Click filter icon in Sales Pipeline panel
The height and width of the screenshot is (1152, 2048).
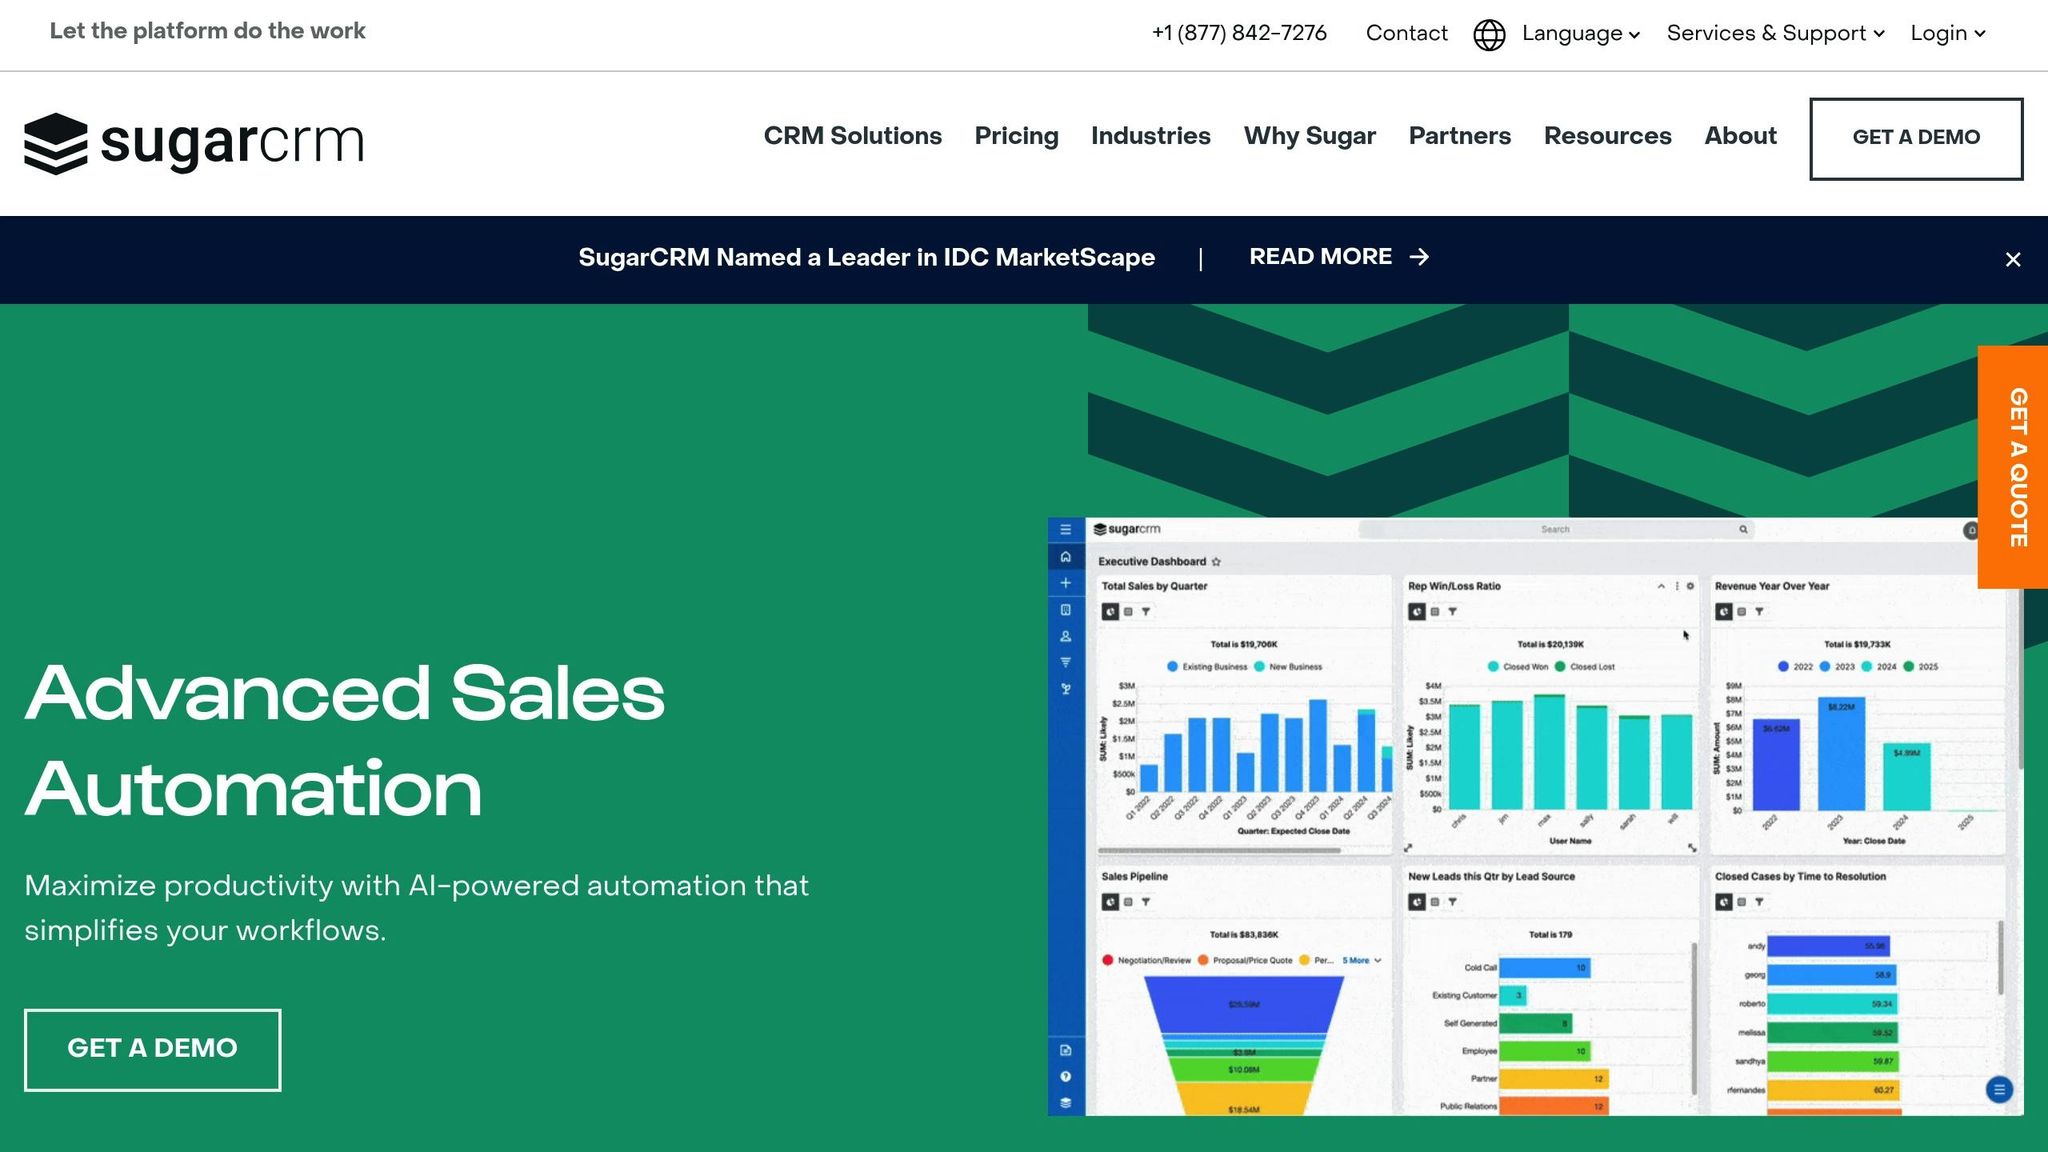point(1146,902)
